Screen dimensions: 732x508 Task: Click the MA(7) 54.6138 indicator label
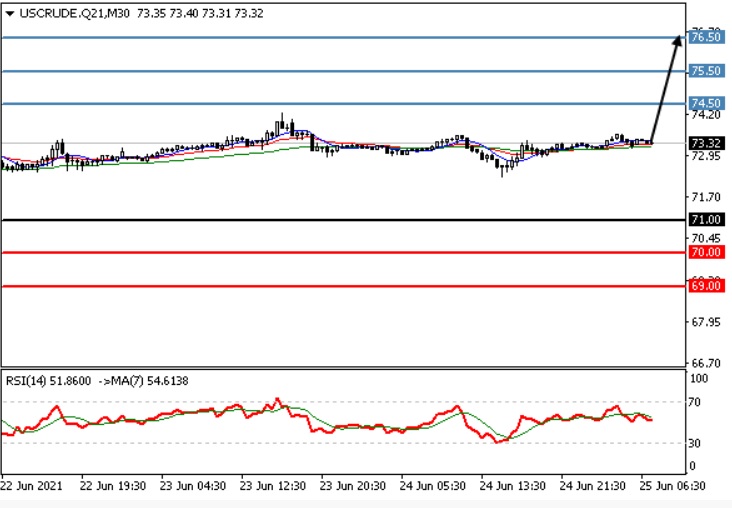click(149, 381)
